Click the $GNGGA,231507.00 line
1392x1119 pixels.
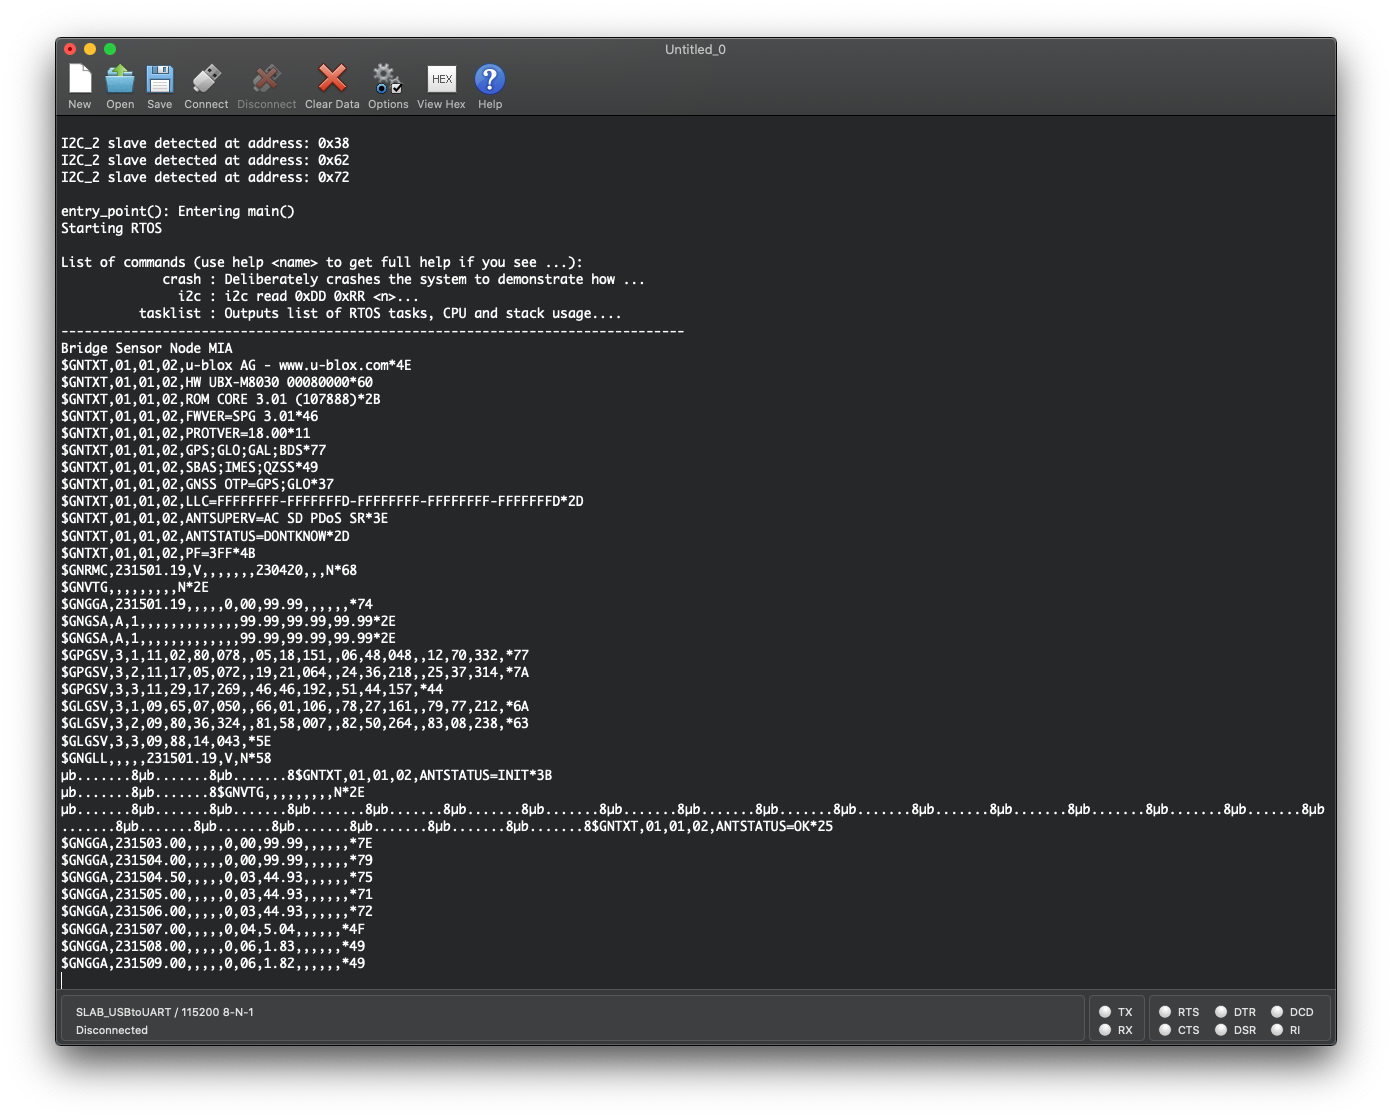click(x=213, y=929)
